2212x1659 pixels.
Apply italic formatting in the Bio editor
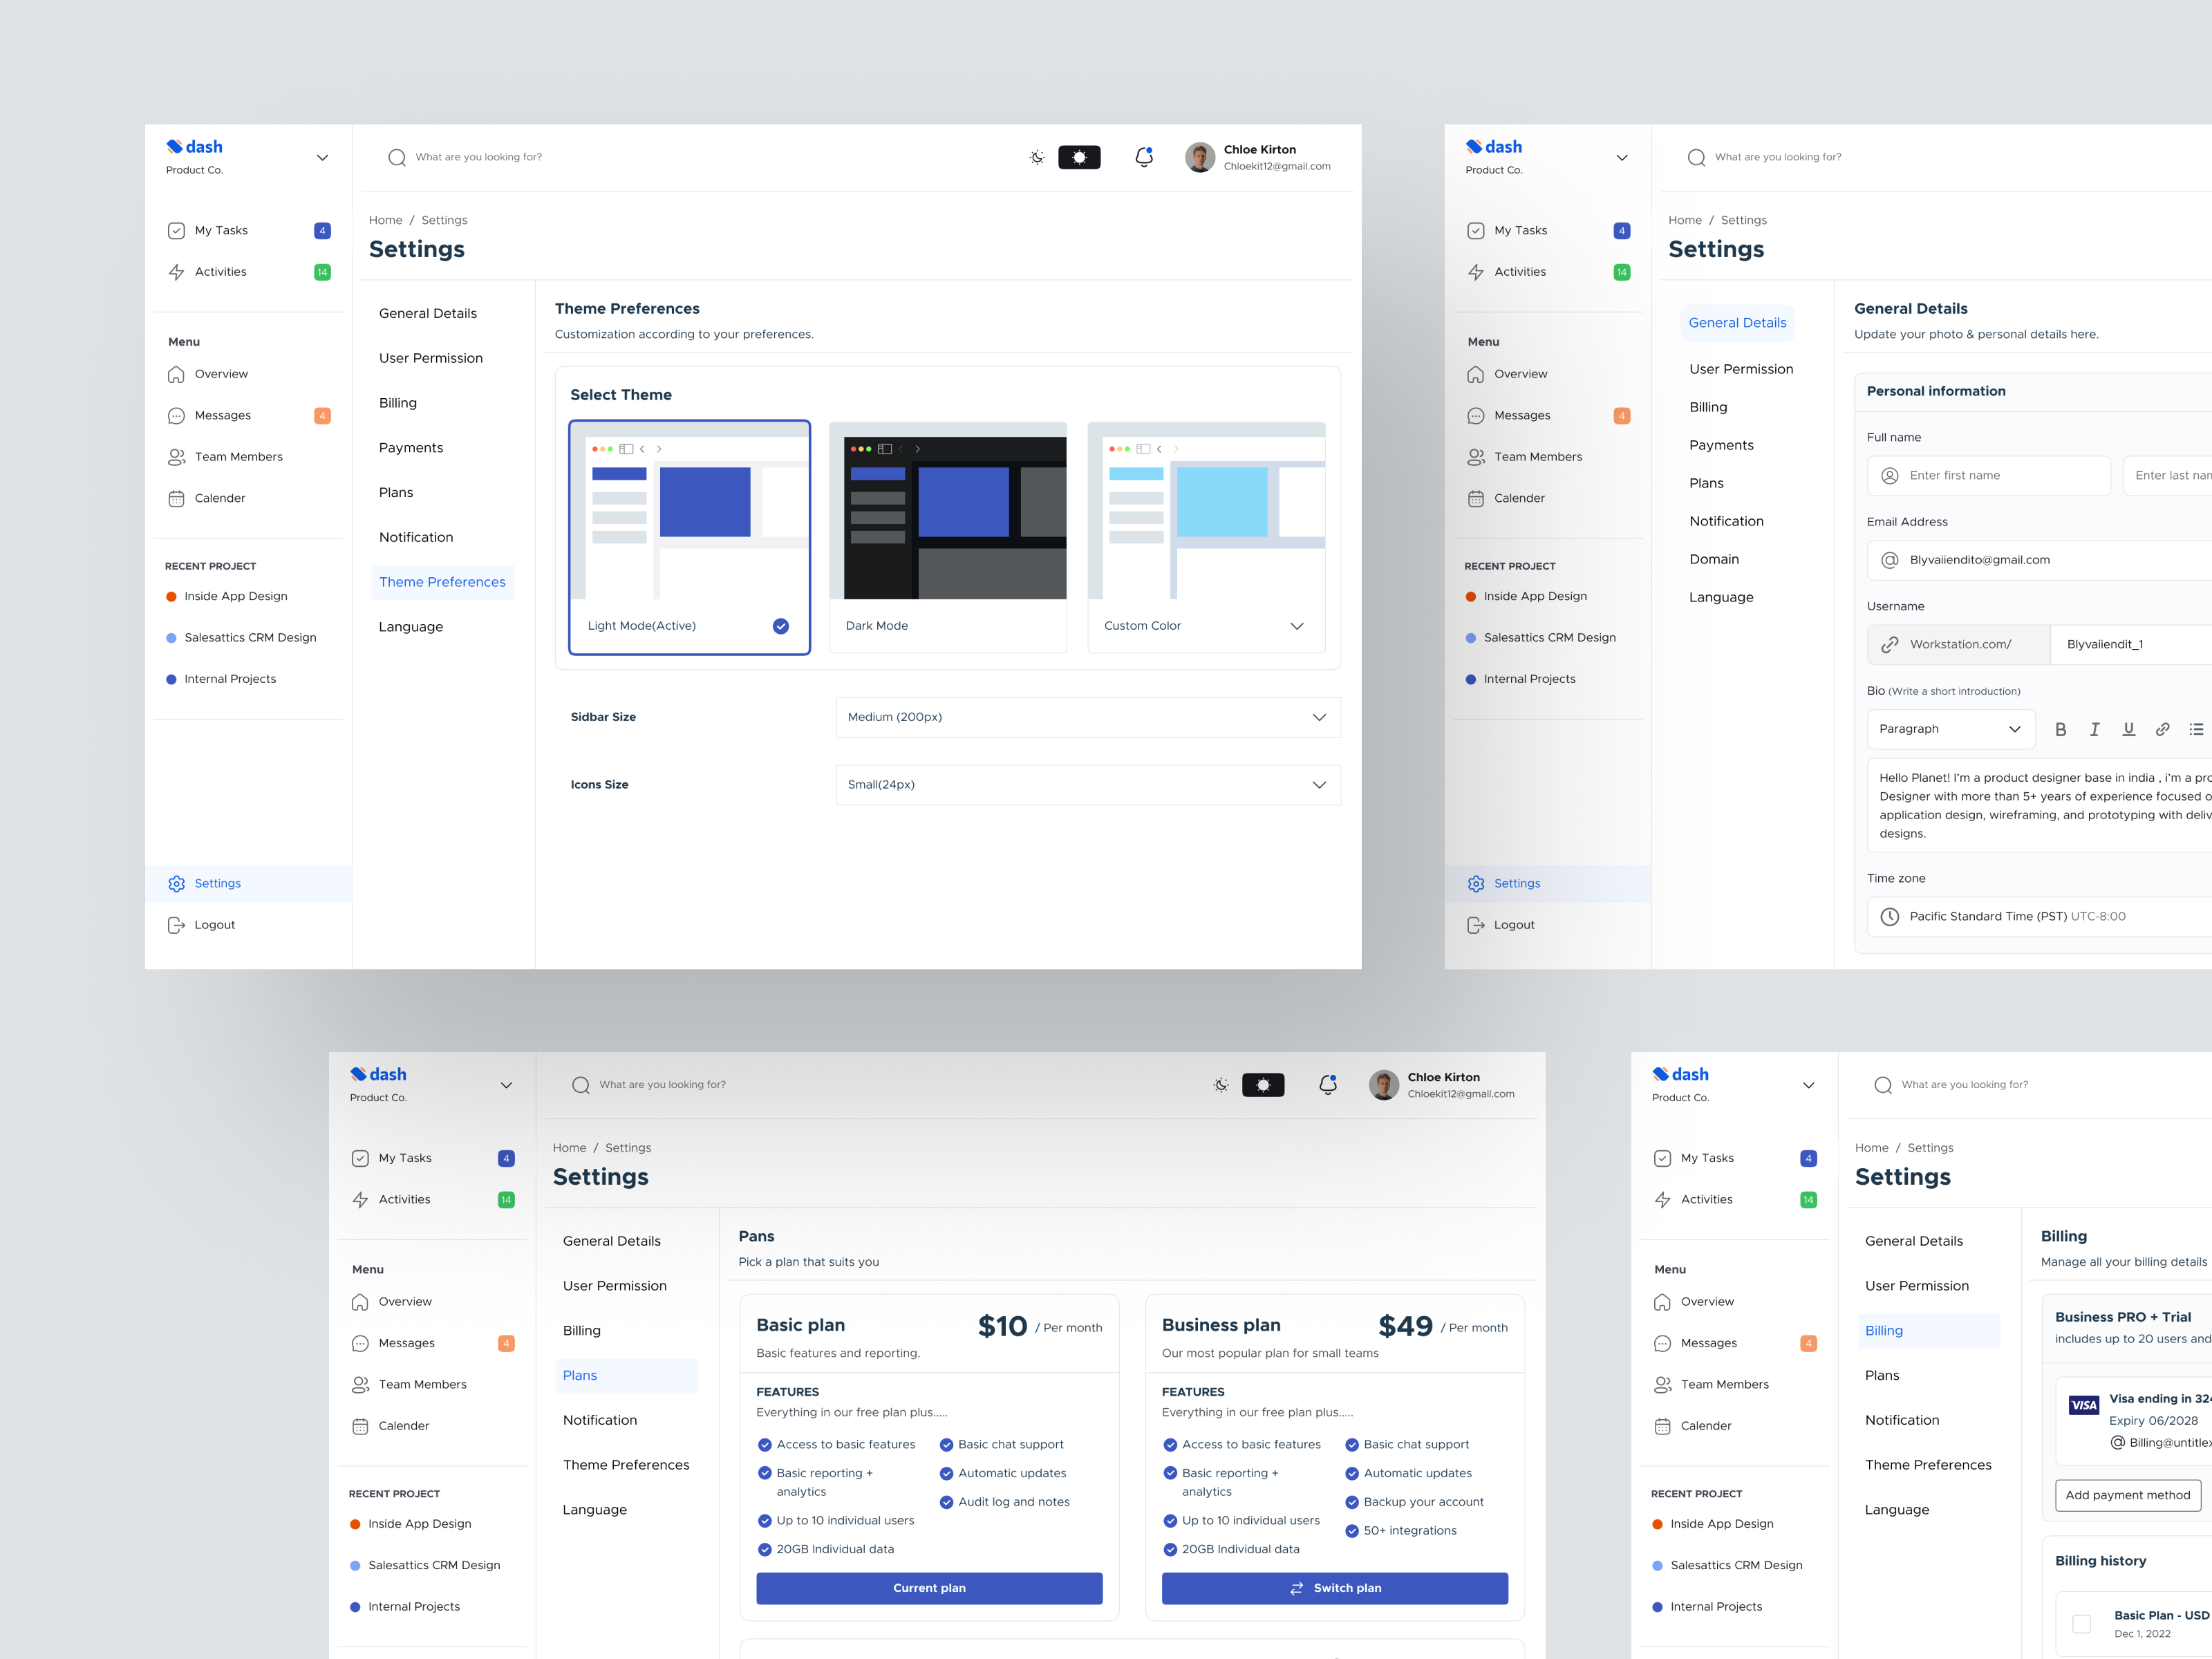pos(2095,729)
